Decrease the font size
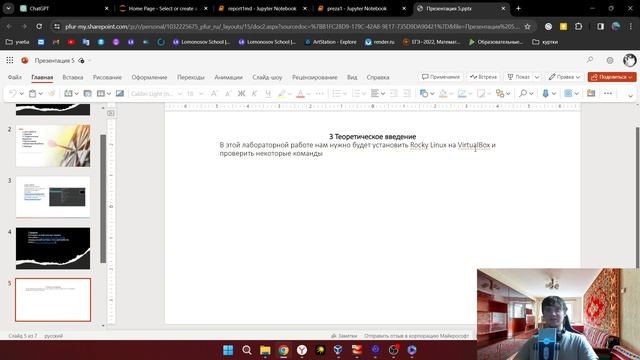 coord(228,93)
